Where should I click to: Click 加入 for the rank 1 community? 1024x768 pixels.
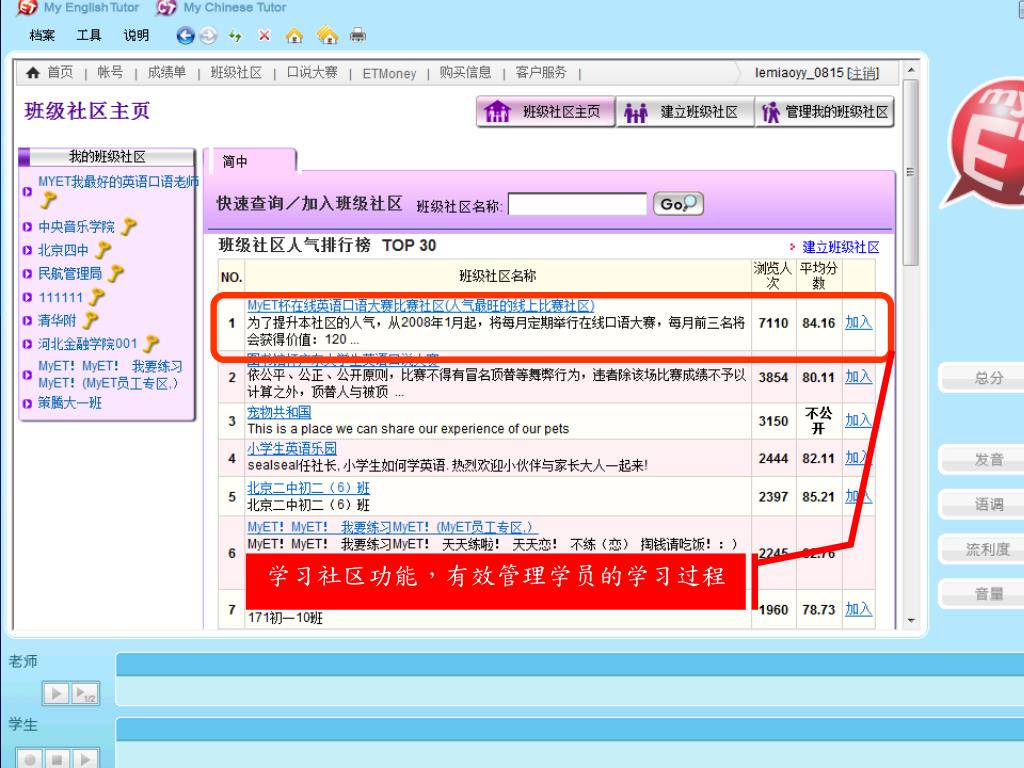click(858, 322)
